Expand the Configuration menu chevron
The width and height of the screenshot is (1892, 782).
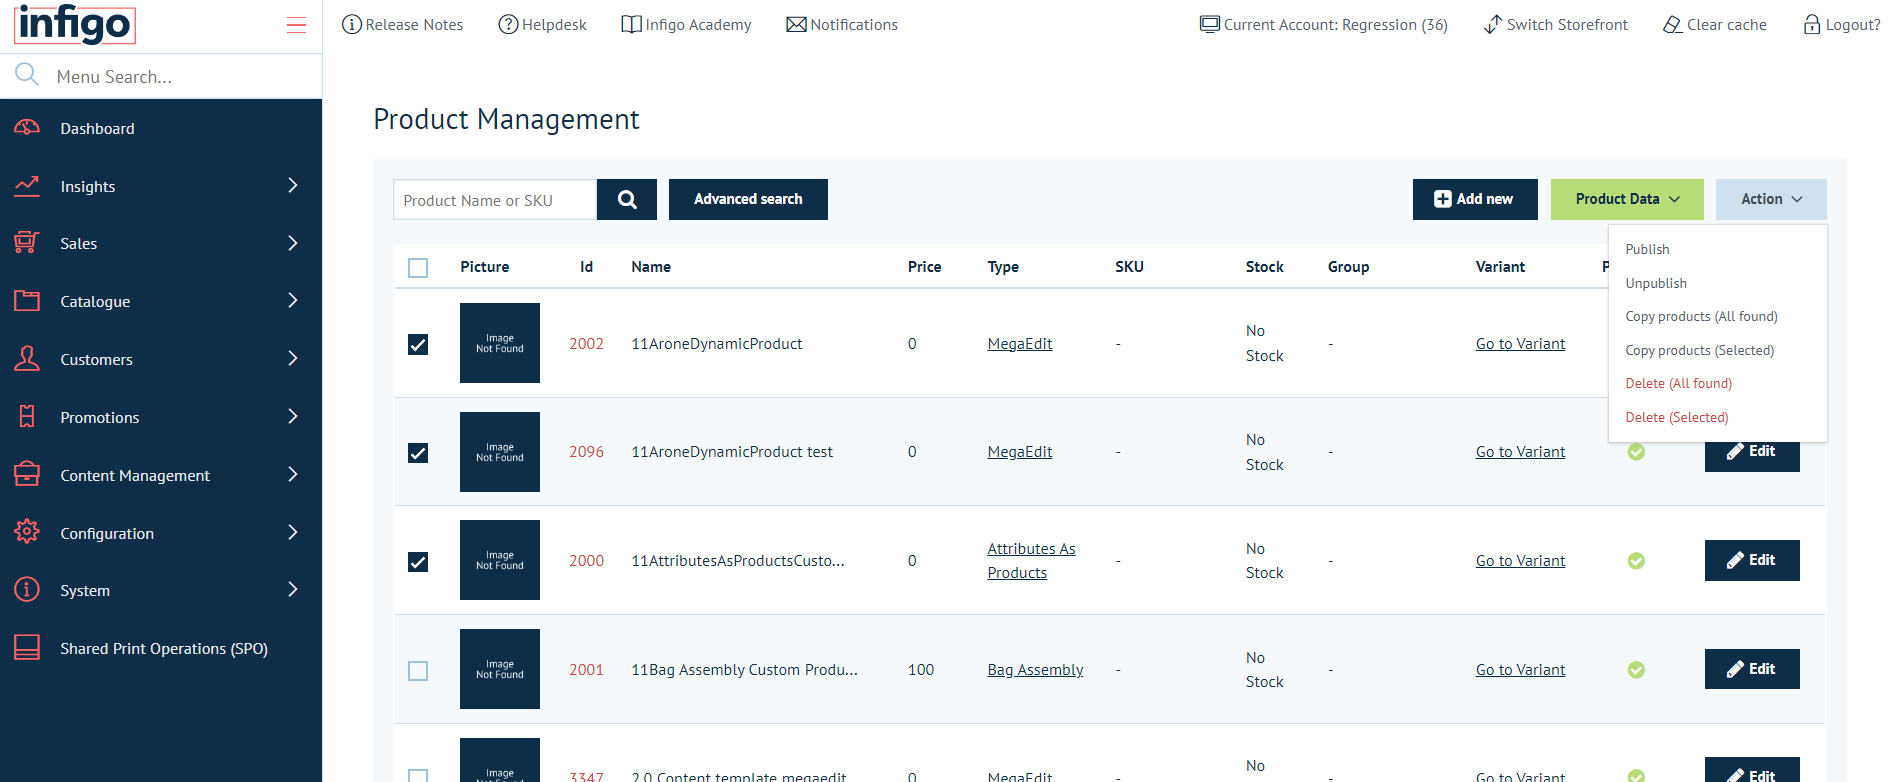point(293,532)
